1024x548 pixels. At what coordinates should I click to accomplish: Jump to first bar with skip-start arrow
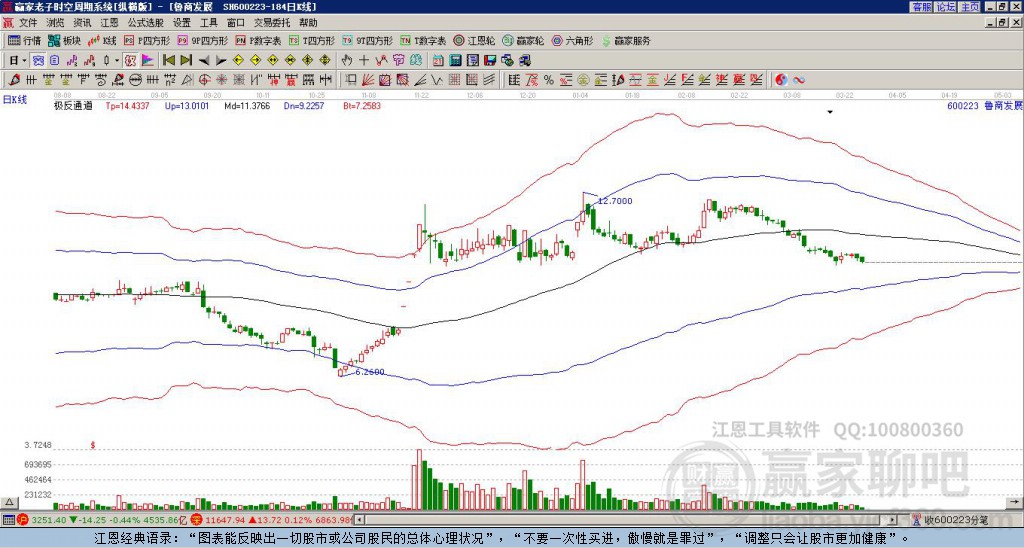point(168,60)
